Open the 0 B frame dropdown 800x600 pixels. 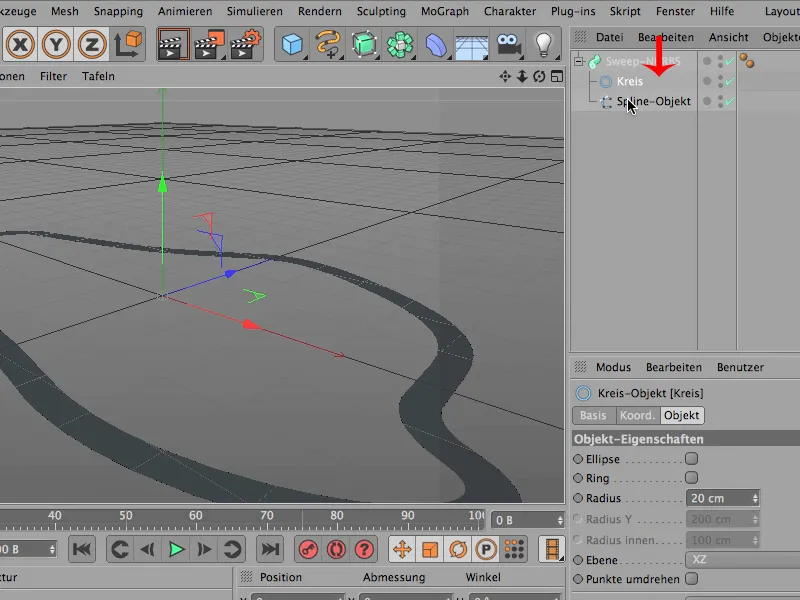[527, 519]
